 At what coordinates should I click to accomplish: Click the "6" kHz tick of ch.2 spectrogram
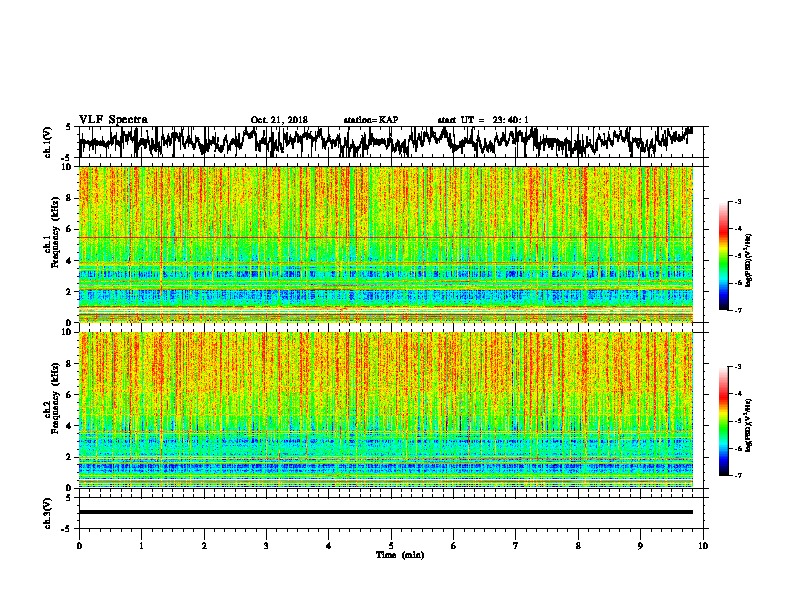point(70,395)
